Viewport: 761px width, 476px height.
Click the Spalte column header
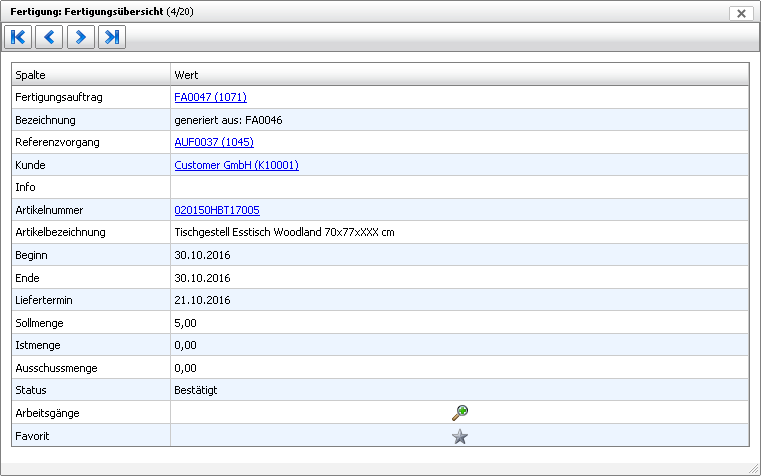coord(90,75)
